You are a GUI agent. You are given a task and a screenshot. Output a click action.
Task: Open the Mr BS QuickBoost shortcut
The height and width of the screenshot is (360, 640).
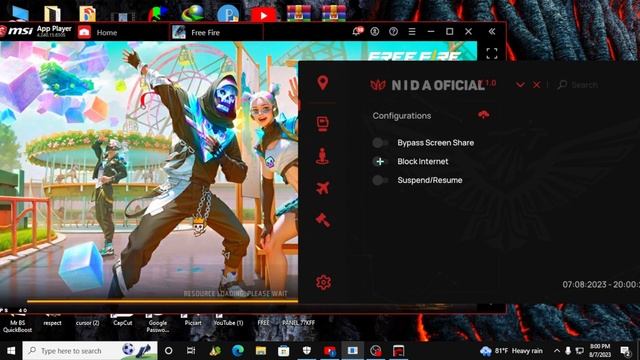click(x=17, y=323)
